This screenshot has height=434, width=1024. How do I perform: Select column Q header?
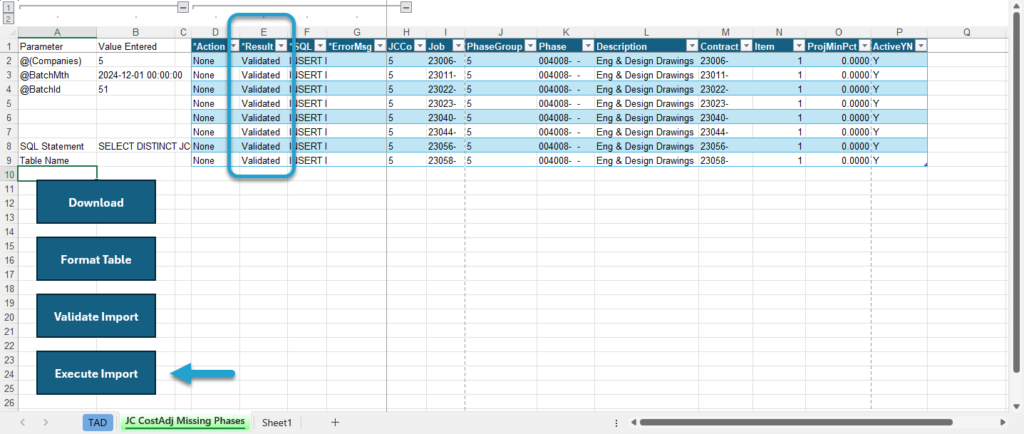coord(967,32)
